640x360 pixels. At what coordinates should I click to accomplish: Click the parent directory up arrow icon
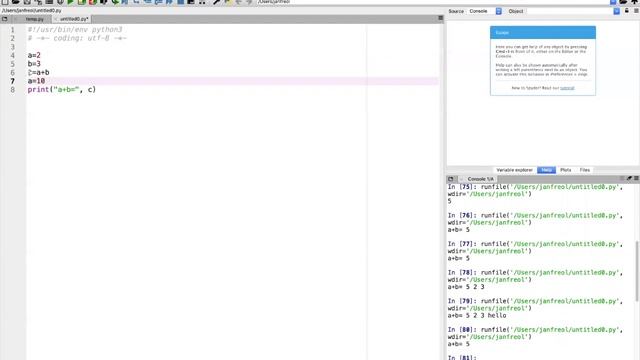[635, 2]
